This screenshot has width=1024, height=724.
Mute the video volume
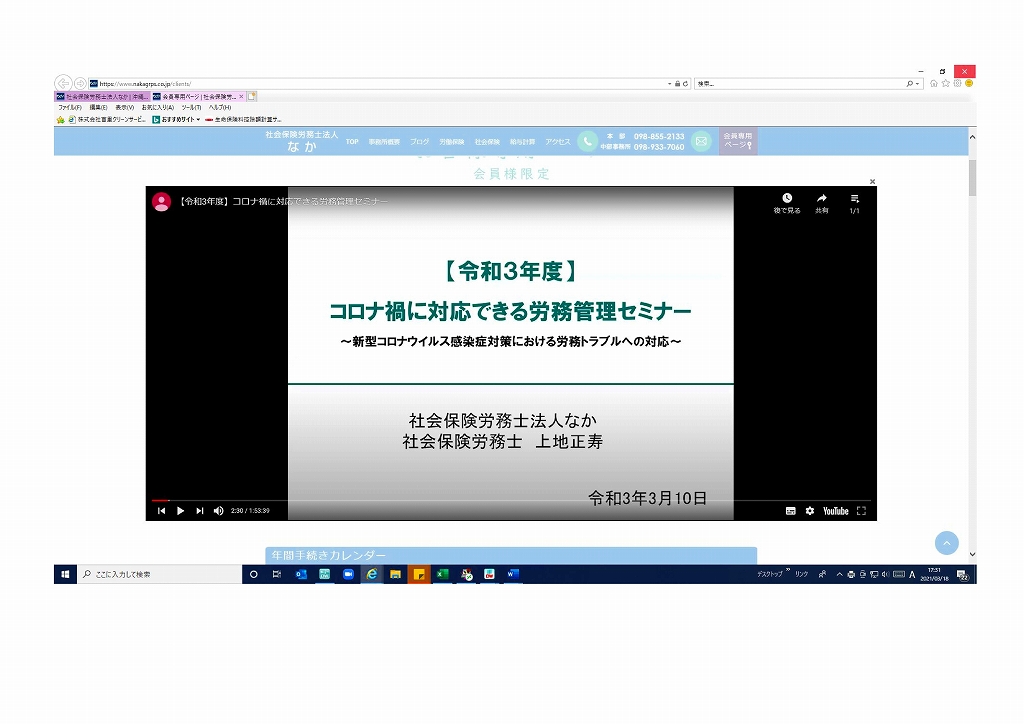click(218, 511)
